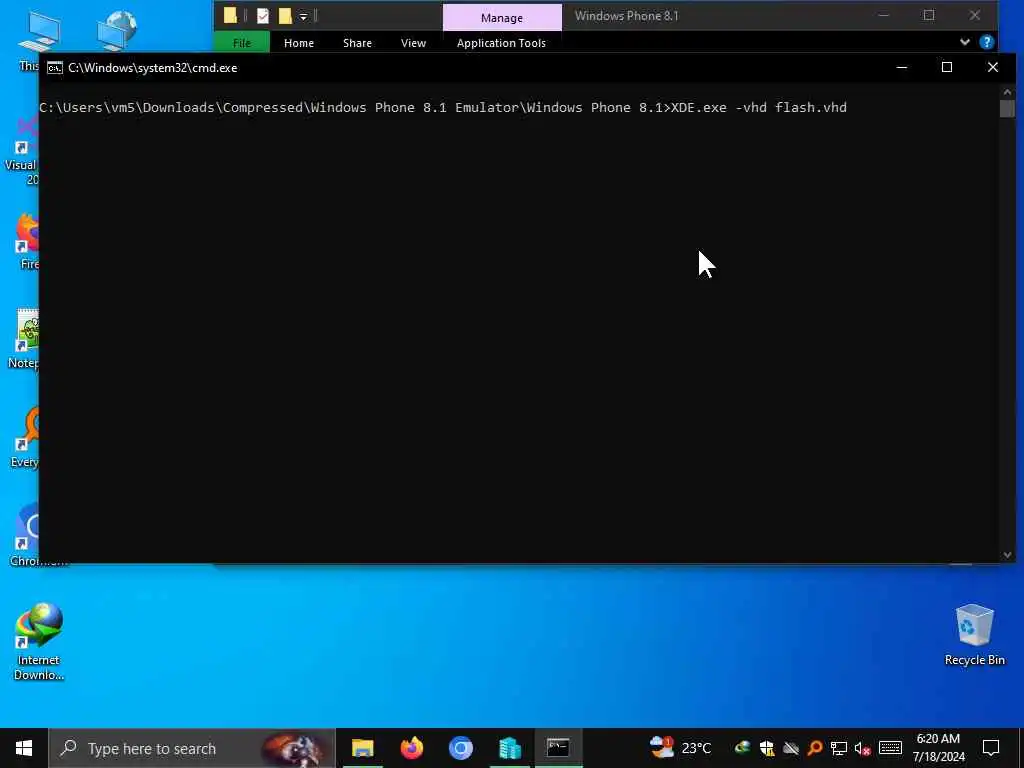Click the C:\Windows\system32\cmd.exe window title
This screenshot has height=768, width=1024.
[x=153, y=68]
